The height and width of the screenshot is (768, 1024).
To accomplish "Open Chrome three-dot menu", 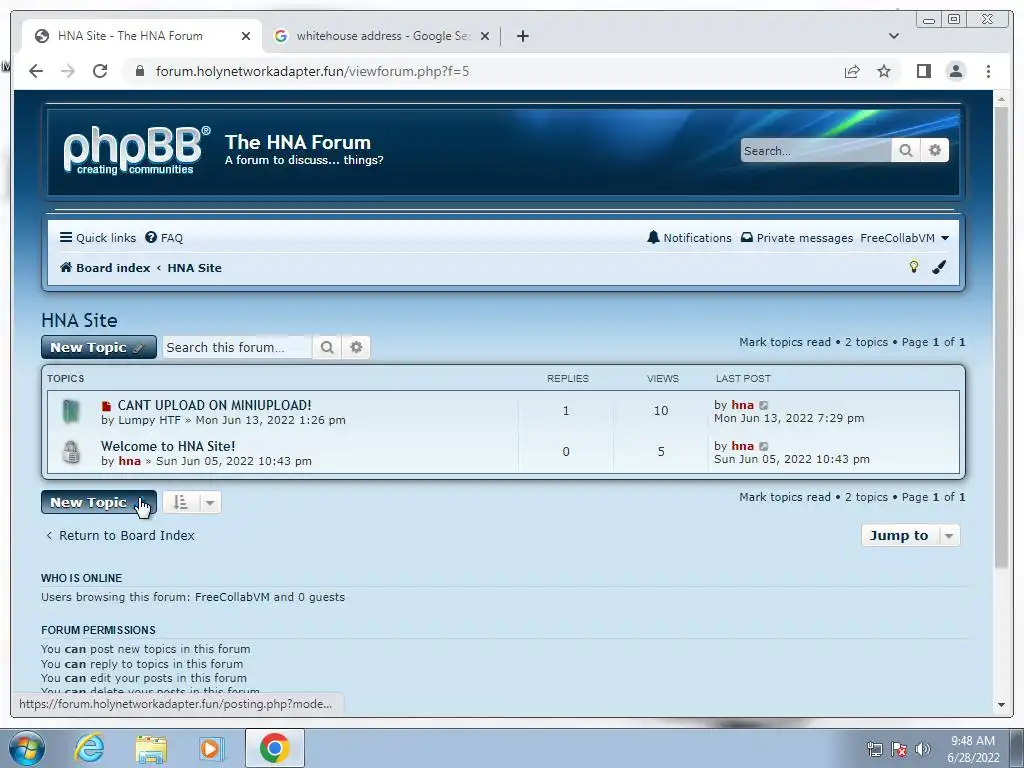I will pos(988,71).
